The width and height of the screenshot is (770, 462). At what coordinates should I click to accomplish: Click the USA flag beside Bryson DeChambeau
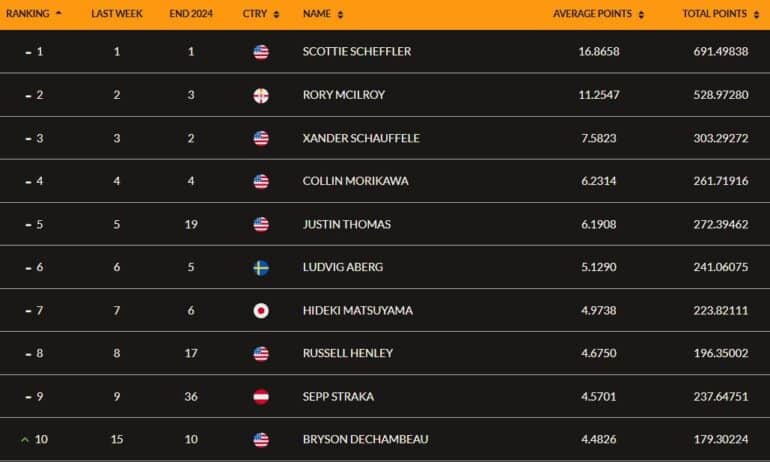[261, 440]
